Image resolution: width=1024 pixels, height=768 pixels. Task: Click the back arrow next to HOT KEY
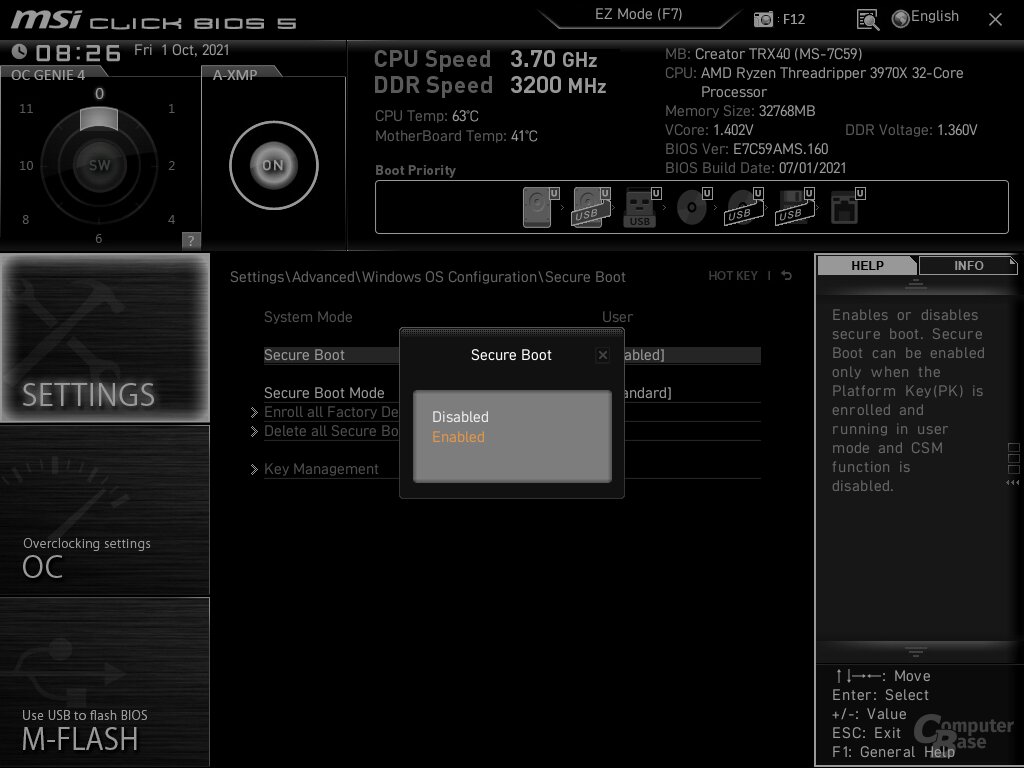click(x=787, y=276)
